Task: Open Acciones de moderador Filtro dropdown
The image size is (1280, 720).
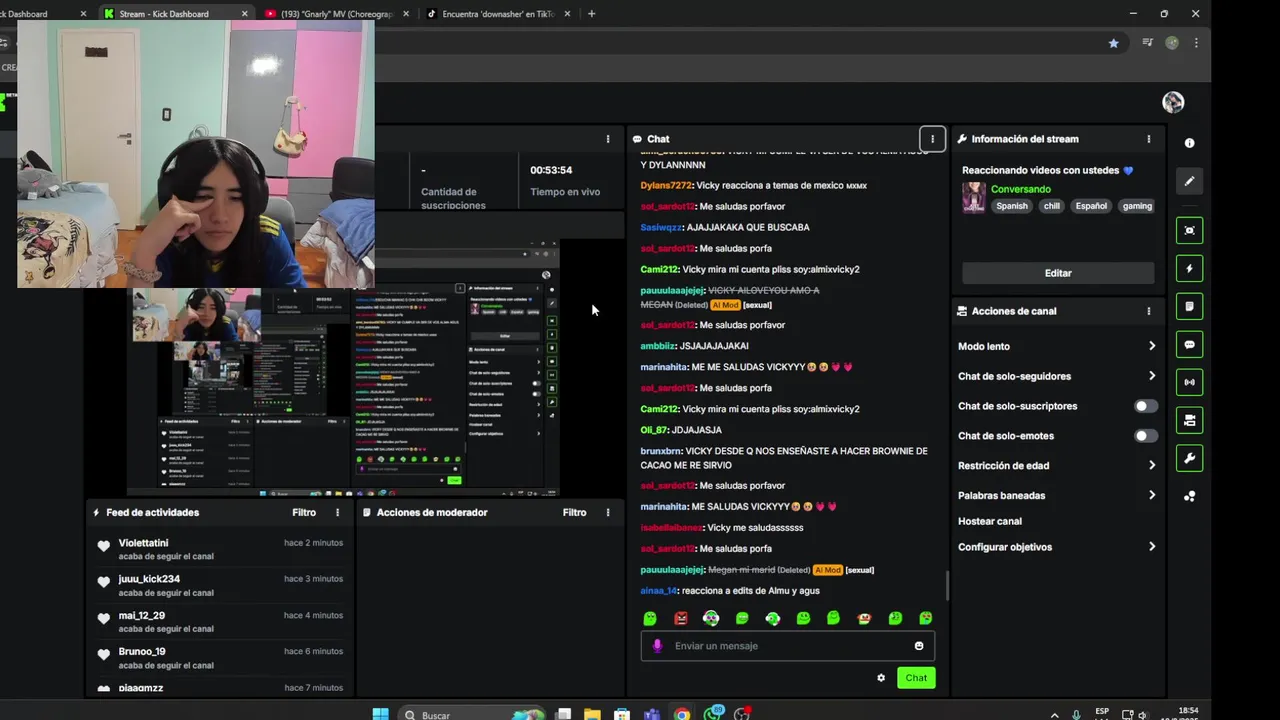Action: (x=574, y=512)
